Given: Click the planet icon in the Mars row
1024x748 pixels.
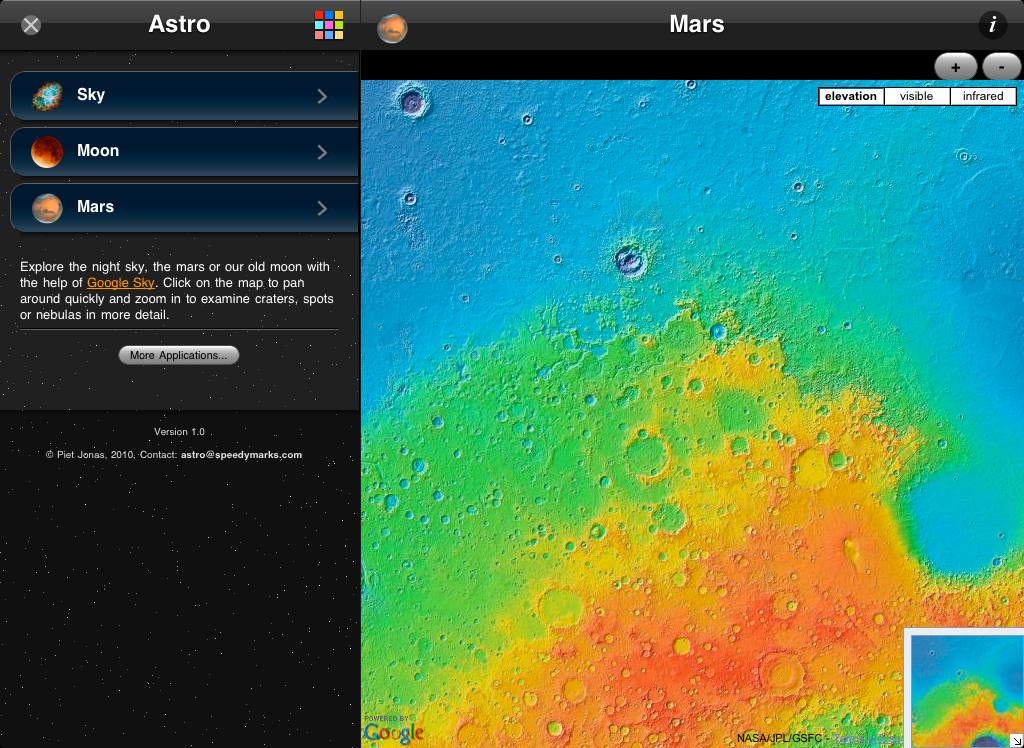Looking at the screenshot, I should coord(47,208).
